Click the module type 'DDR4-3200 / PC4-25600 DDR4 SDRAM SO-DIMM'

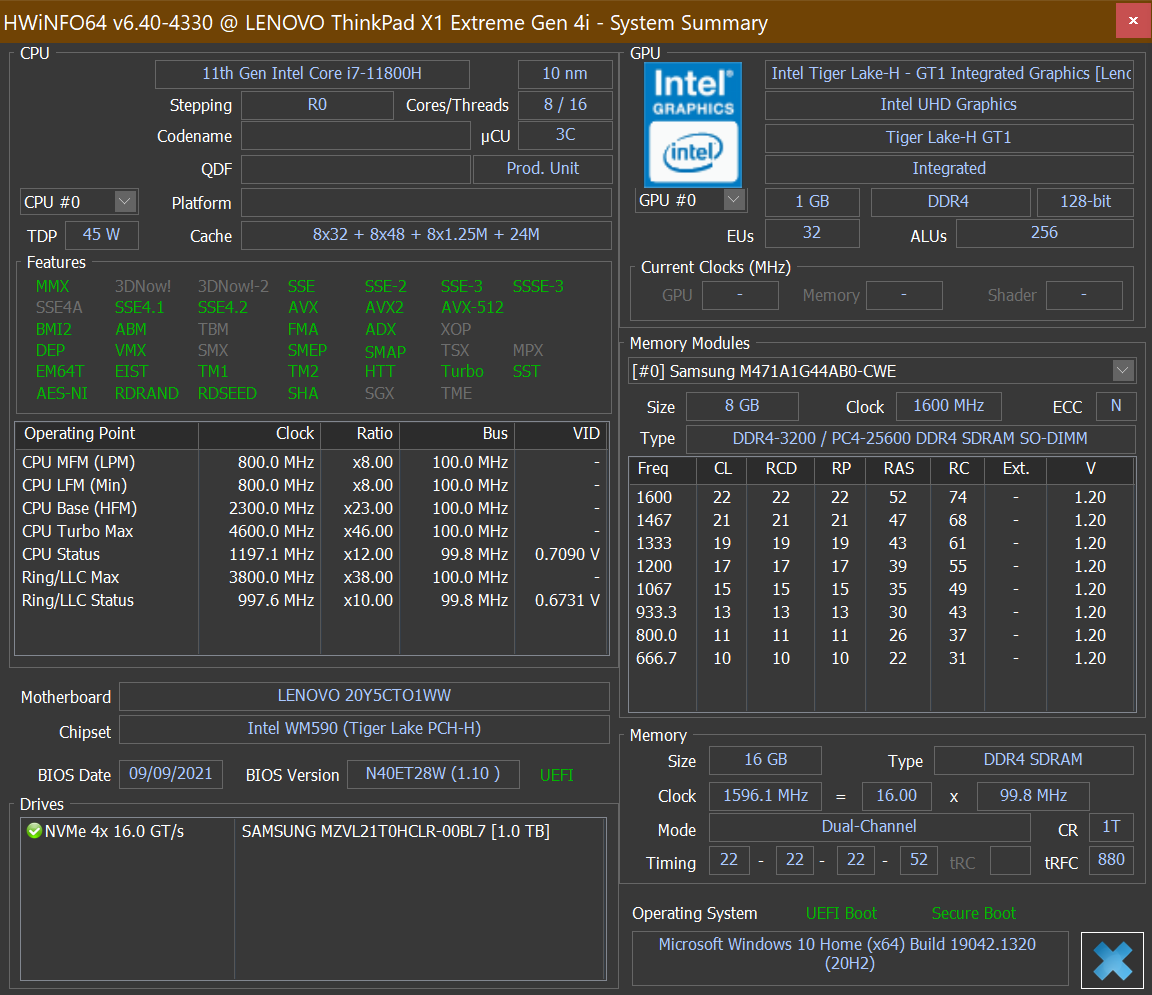point(910,439)
